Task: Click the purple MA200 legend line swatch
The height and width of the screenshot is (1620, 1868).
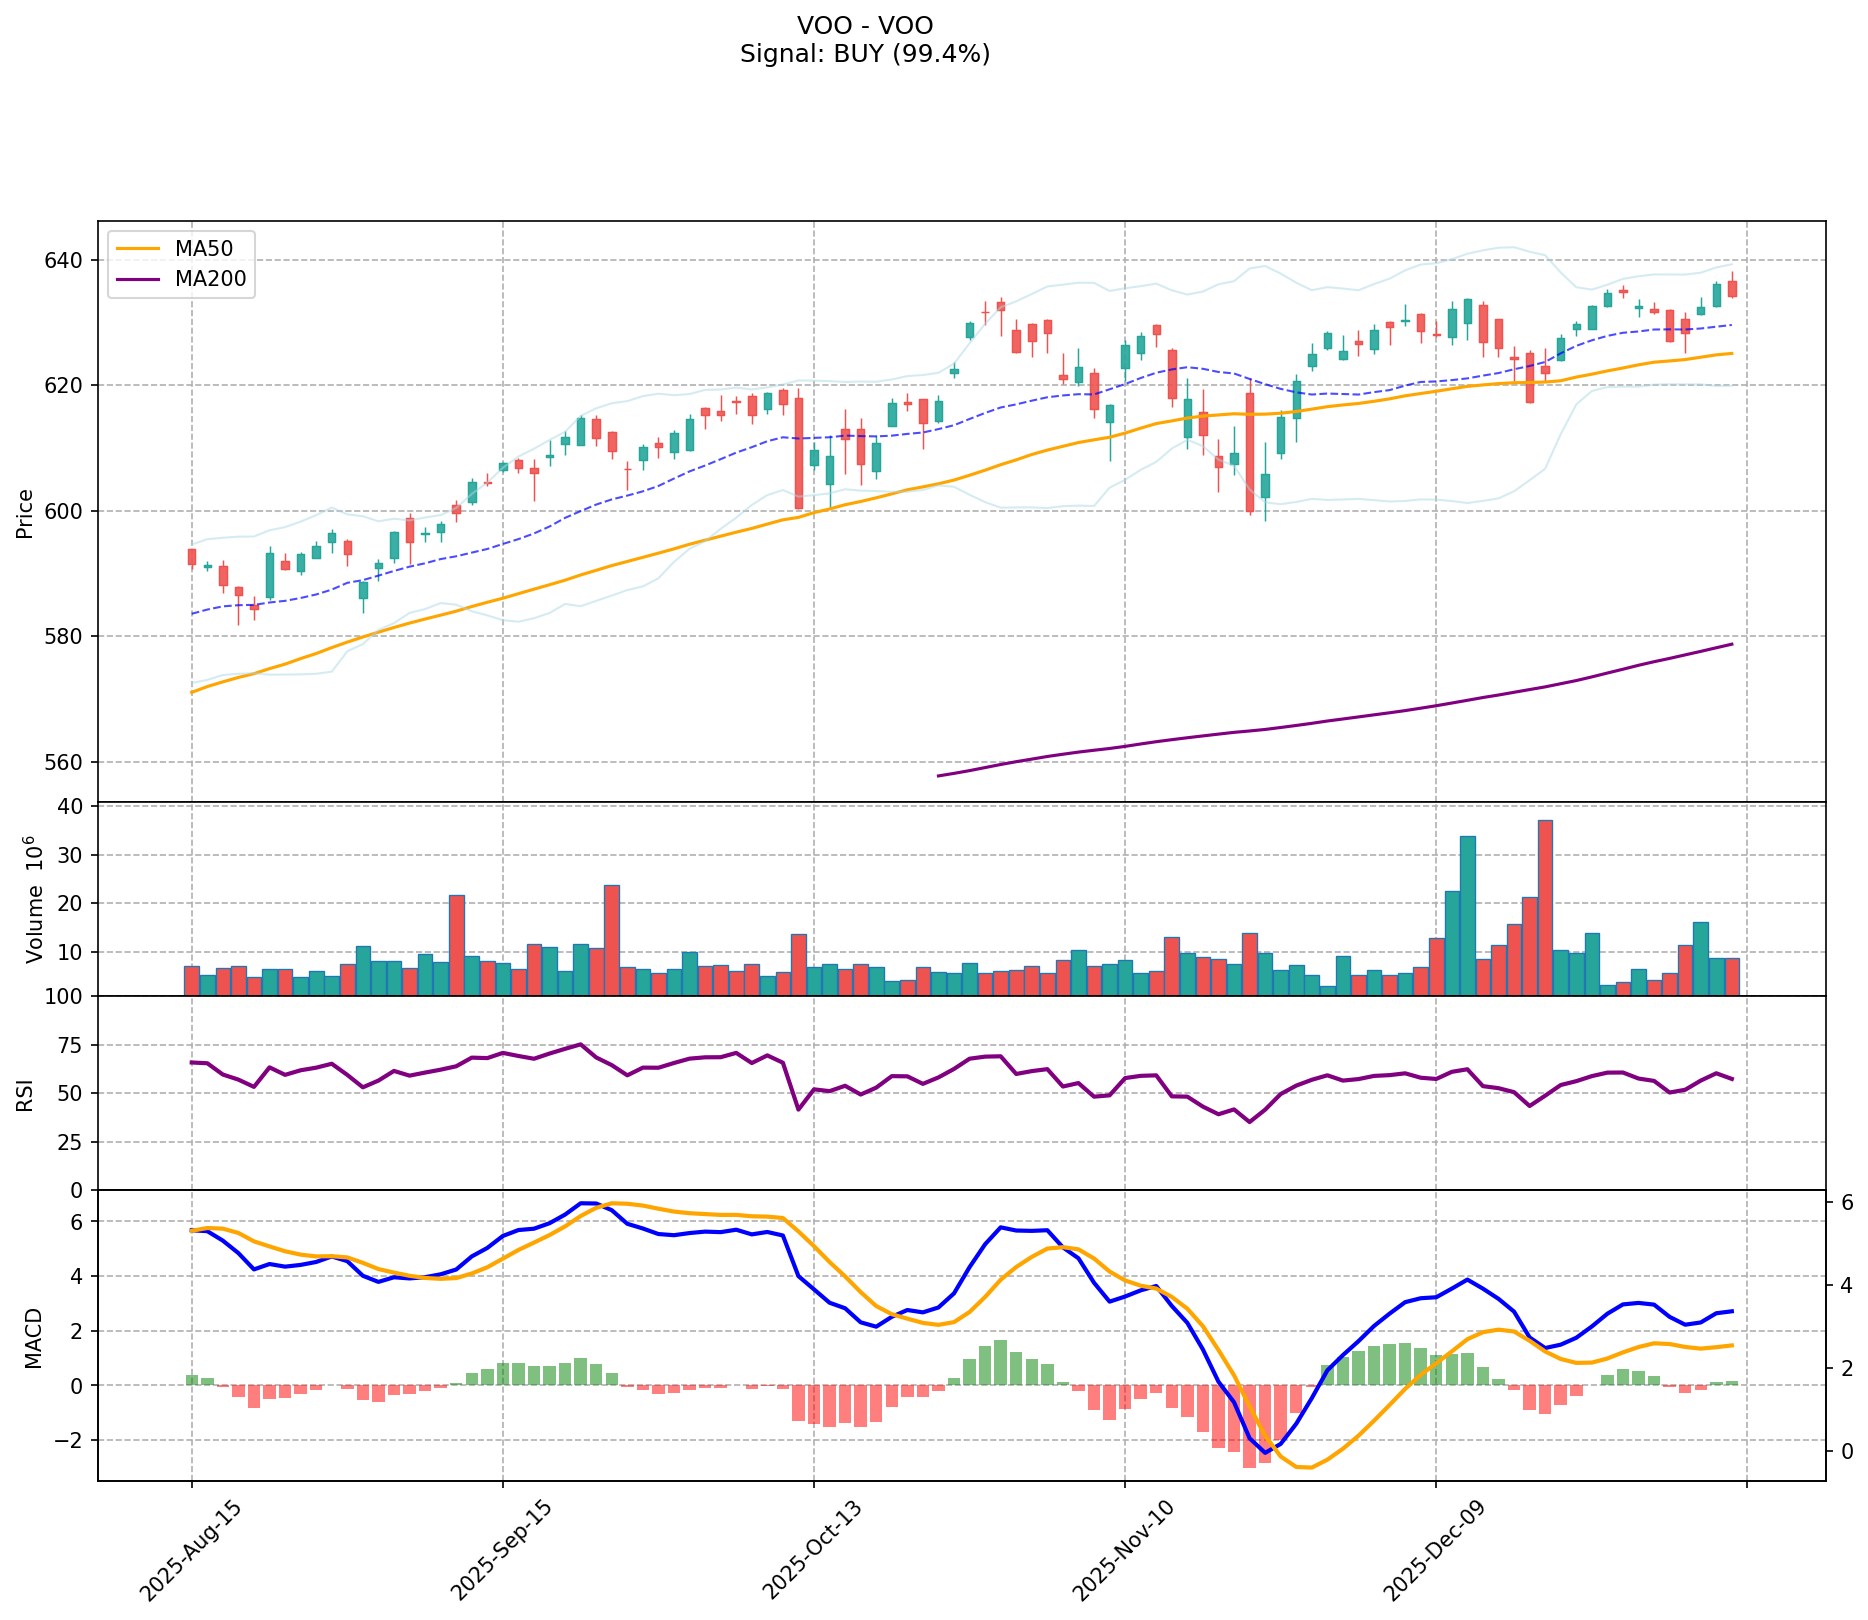Action: [137, 280]
